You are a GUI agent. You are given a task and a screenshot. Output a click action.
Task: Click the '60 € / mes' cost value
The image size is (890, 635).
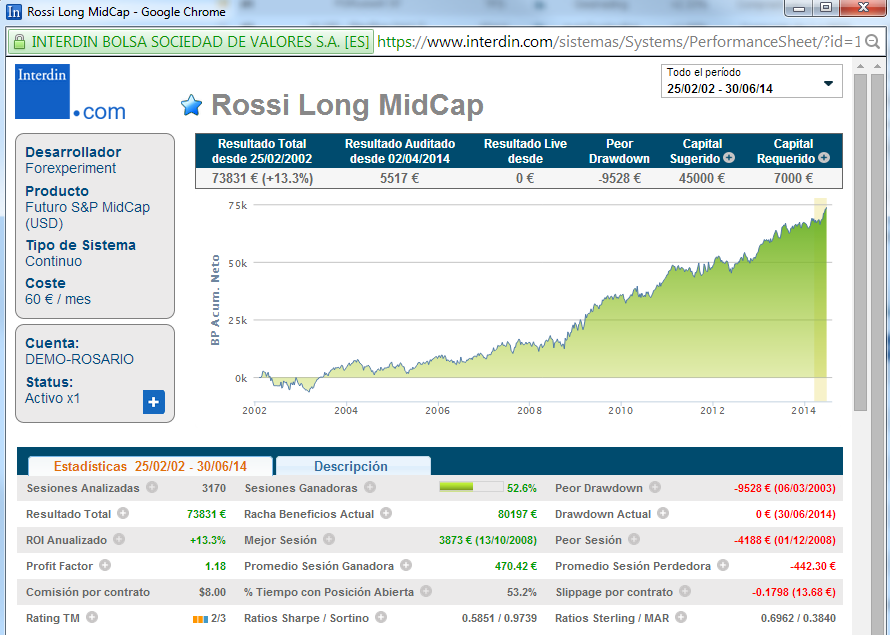pos(58,299)
